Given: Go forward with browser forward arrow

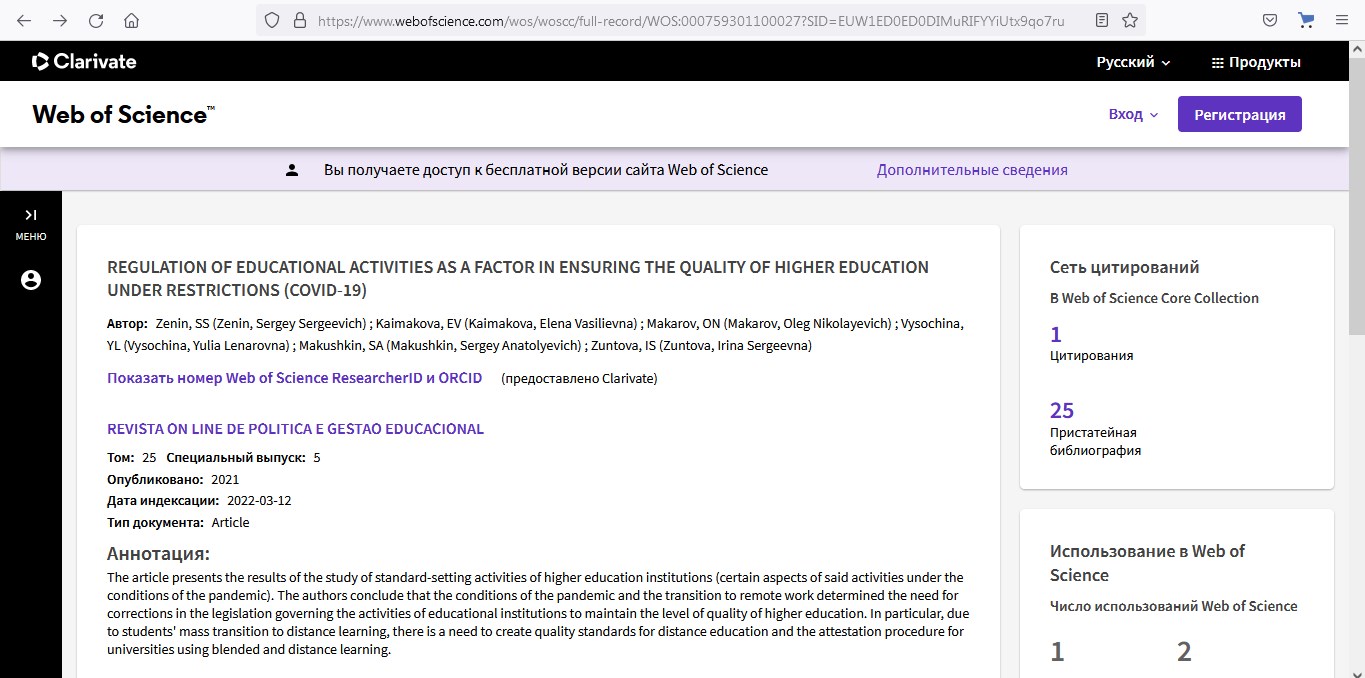Looking at the screenshot, I should point(60,20).
